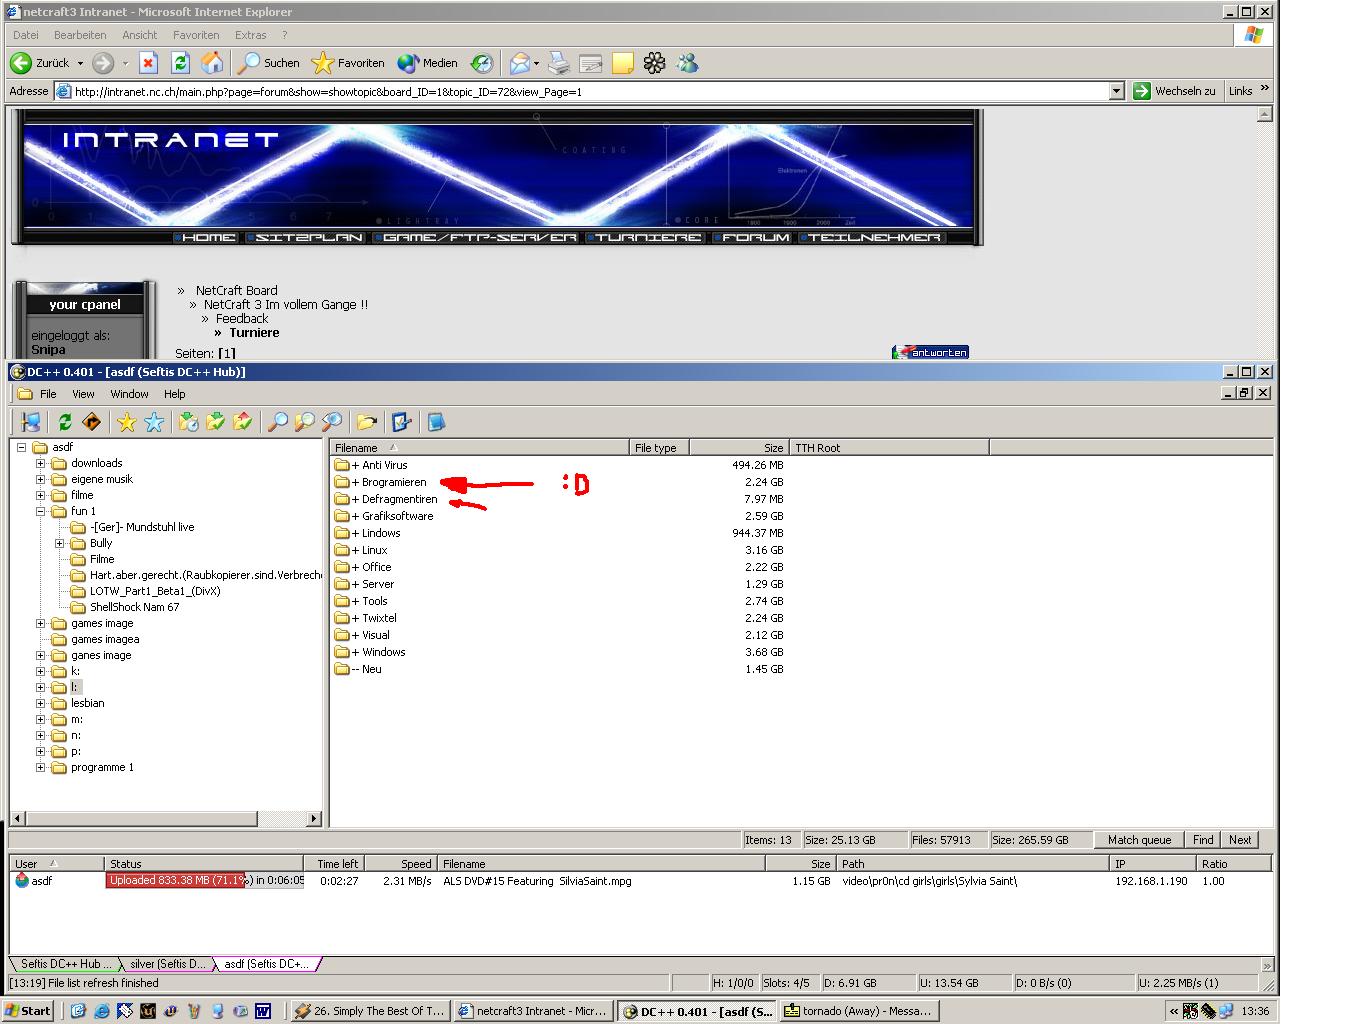Click the green Reconnect icon in DC++
Screen dimensions: 1360x1024
[x=65, y=422]
